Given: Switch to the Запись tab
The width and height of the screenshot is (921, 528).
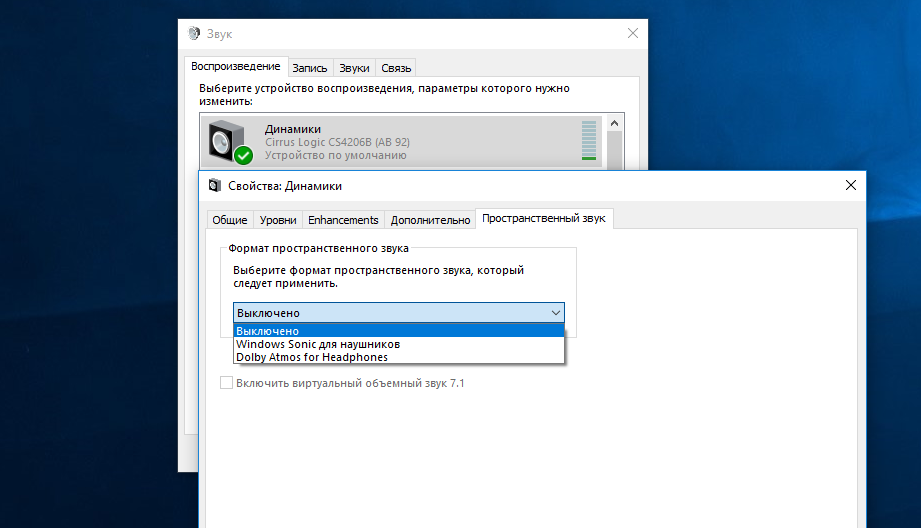Looking at the screenshot, I should coord(310,68).
